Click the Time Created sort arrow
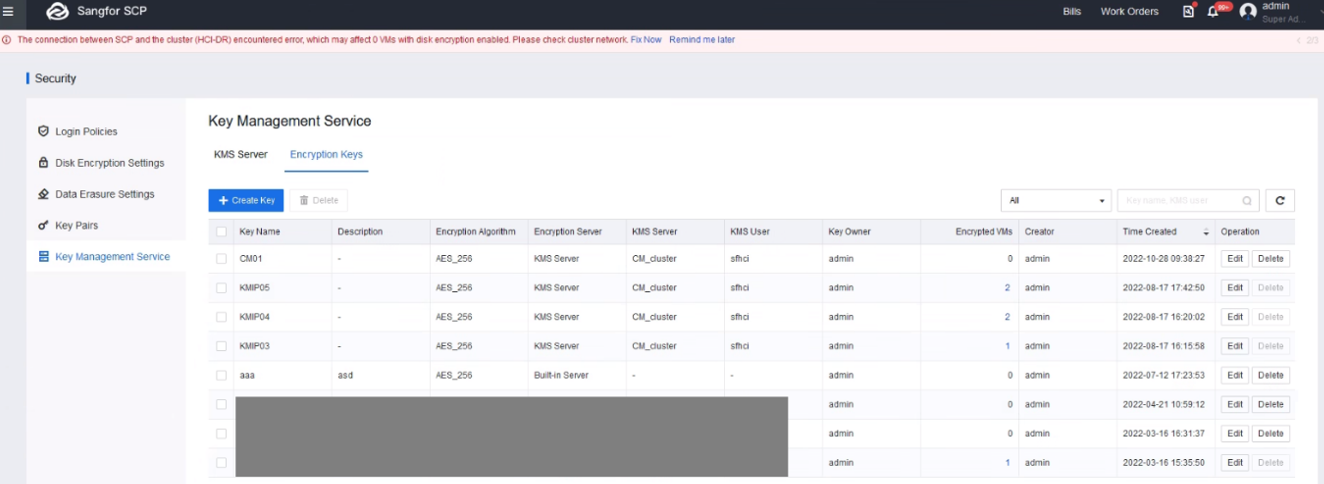The image size is (1324, 484). (x=1205, y=232)
